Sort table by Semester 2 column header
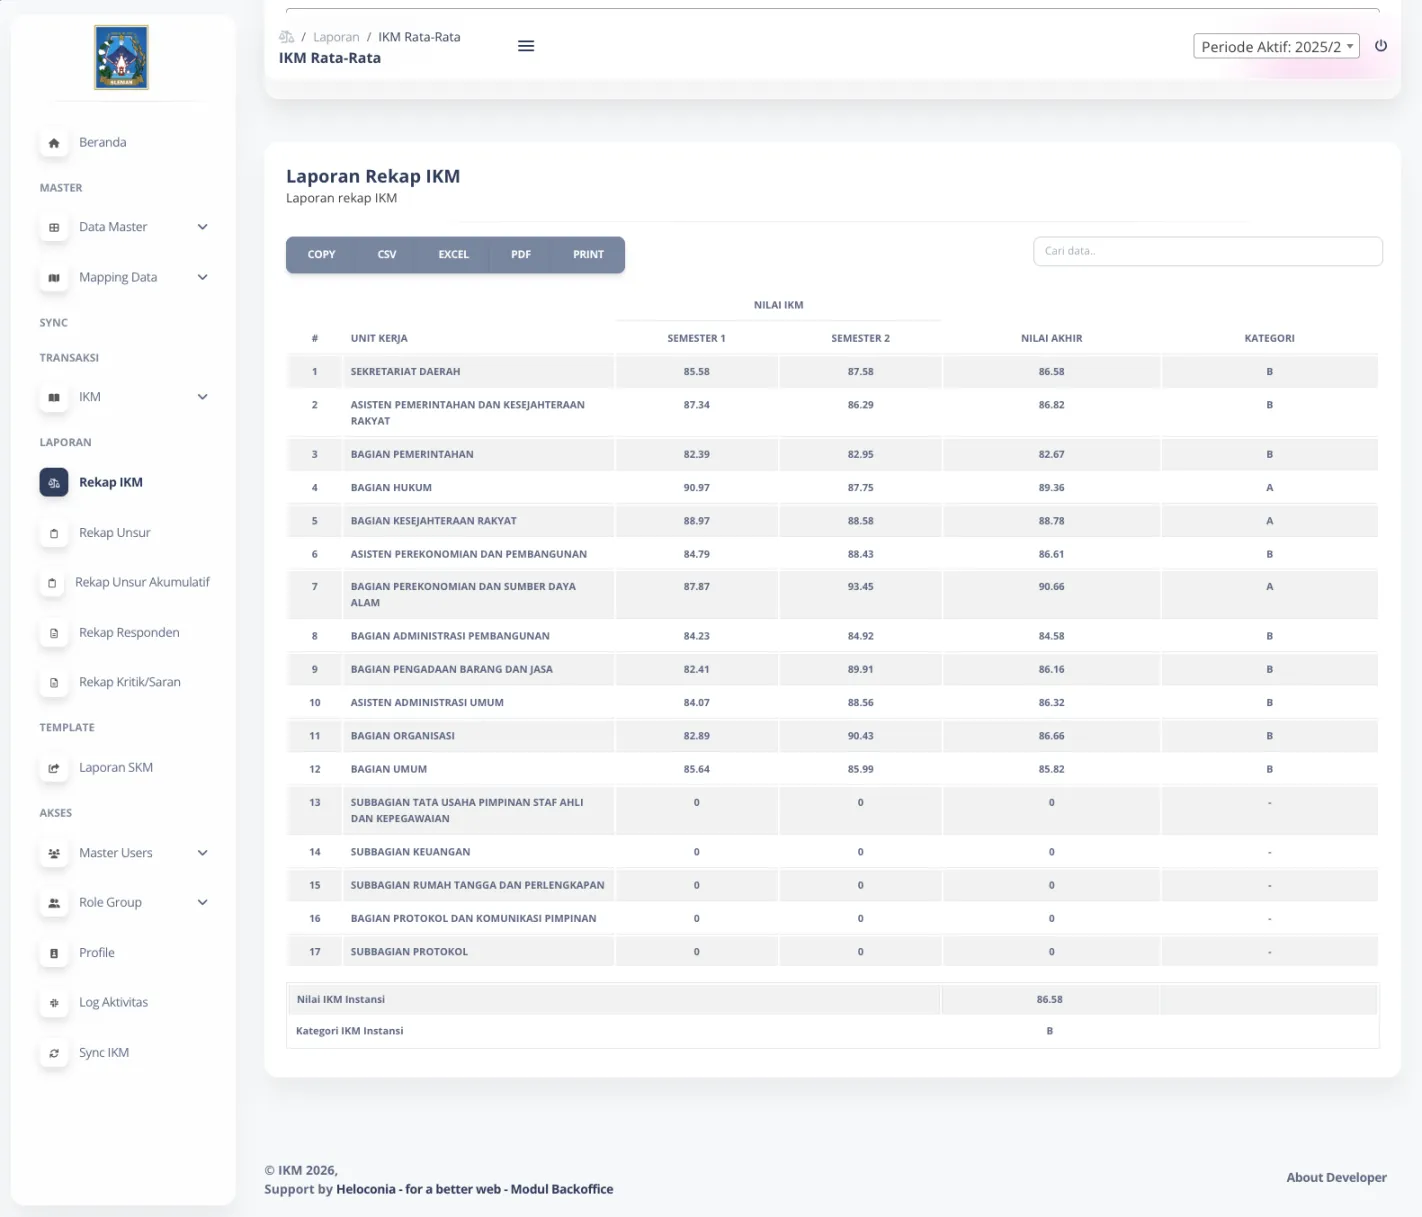Viewport: 1422px width, 1217px height. point(860,338)
